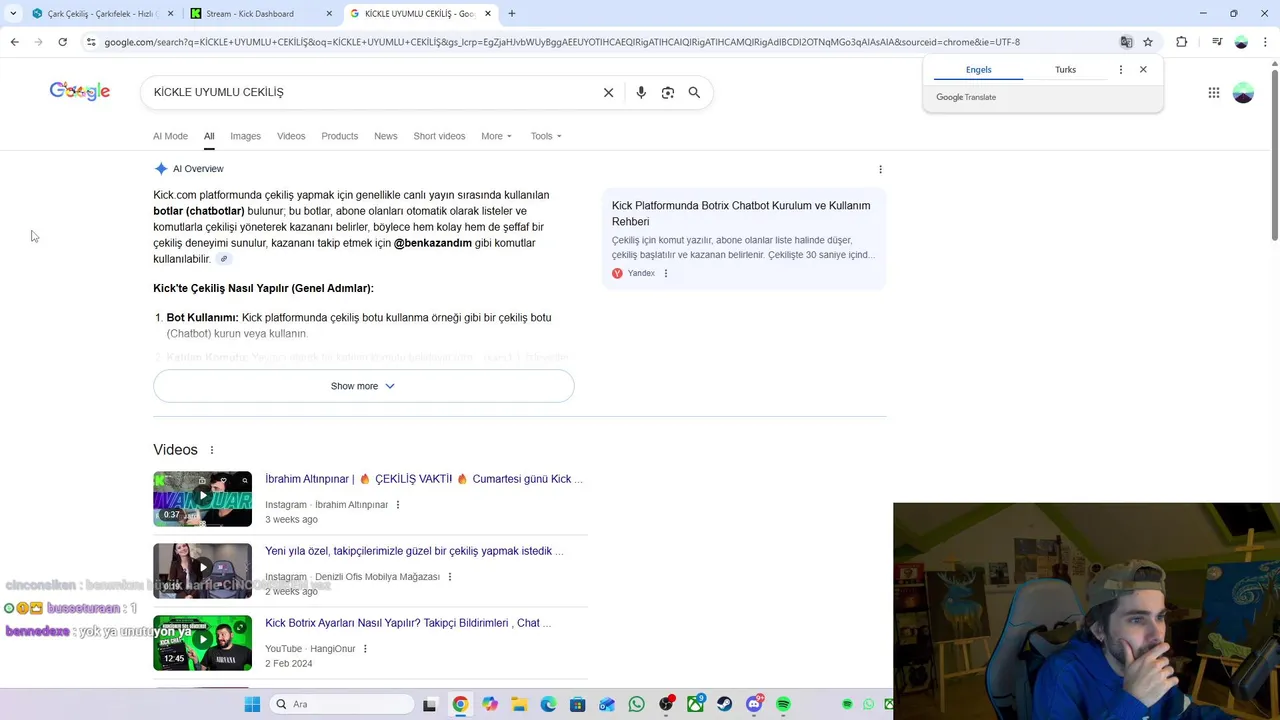Click the taskbar Ara search box
1280x720 pixels.
342,704
